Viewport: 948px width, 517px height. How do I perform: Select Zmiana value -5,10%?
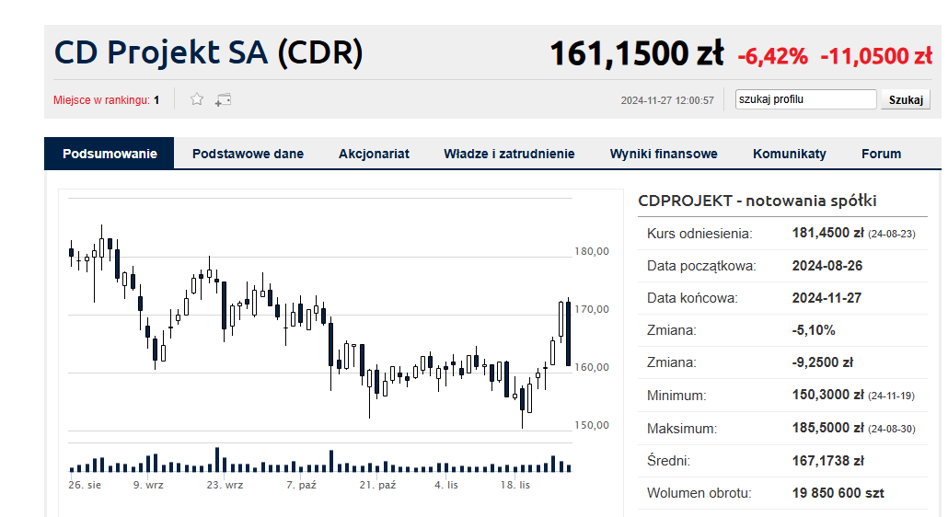point(814,330)
